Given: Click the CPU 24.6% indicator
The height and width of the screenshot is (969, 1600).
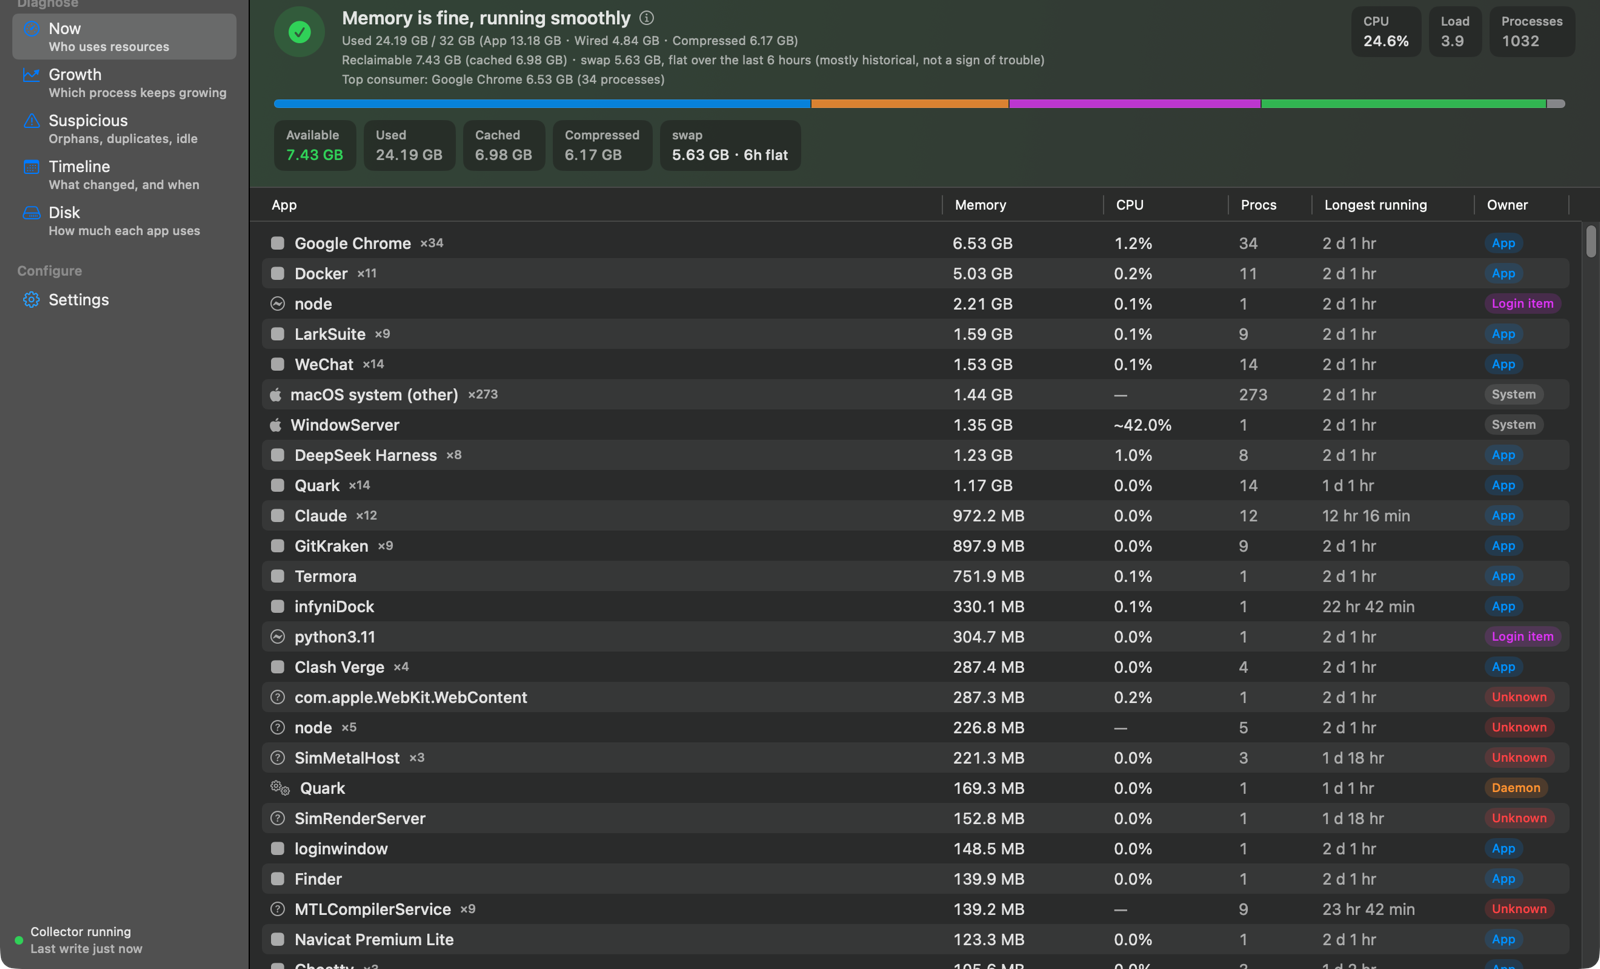Looking at the screenshot, I should click(1386, 32).
